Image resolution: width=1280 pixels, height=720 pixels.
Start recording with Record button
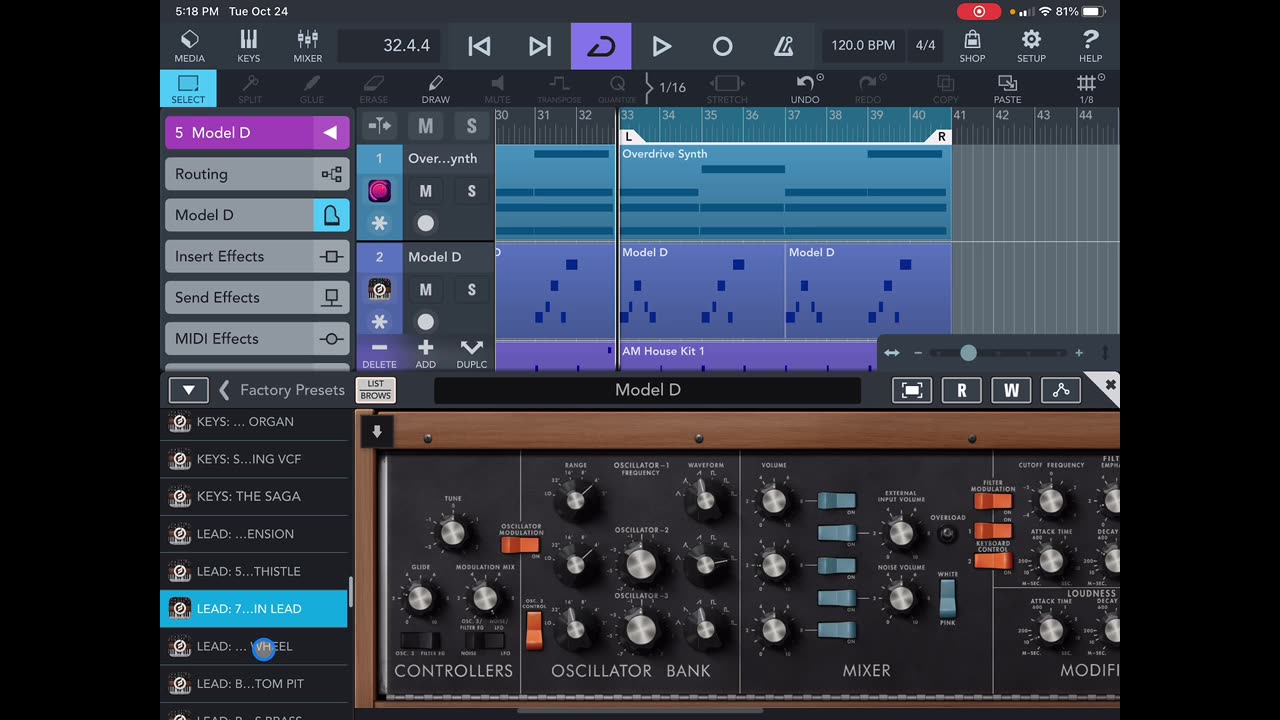point(722,46)
